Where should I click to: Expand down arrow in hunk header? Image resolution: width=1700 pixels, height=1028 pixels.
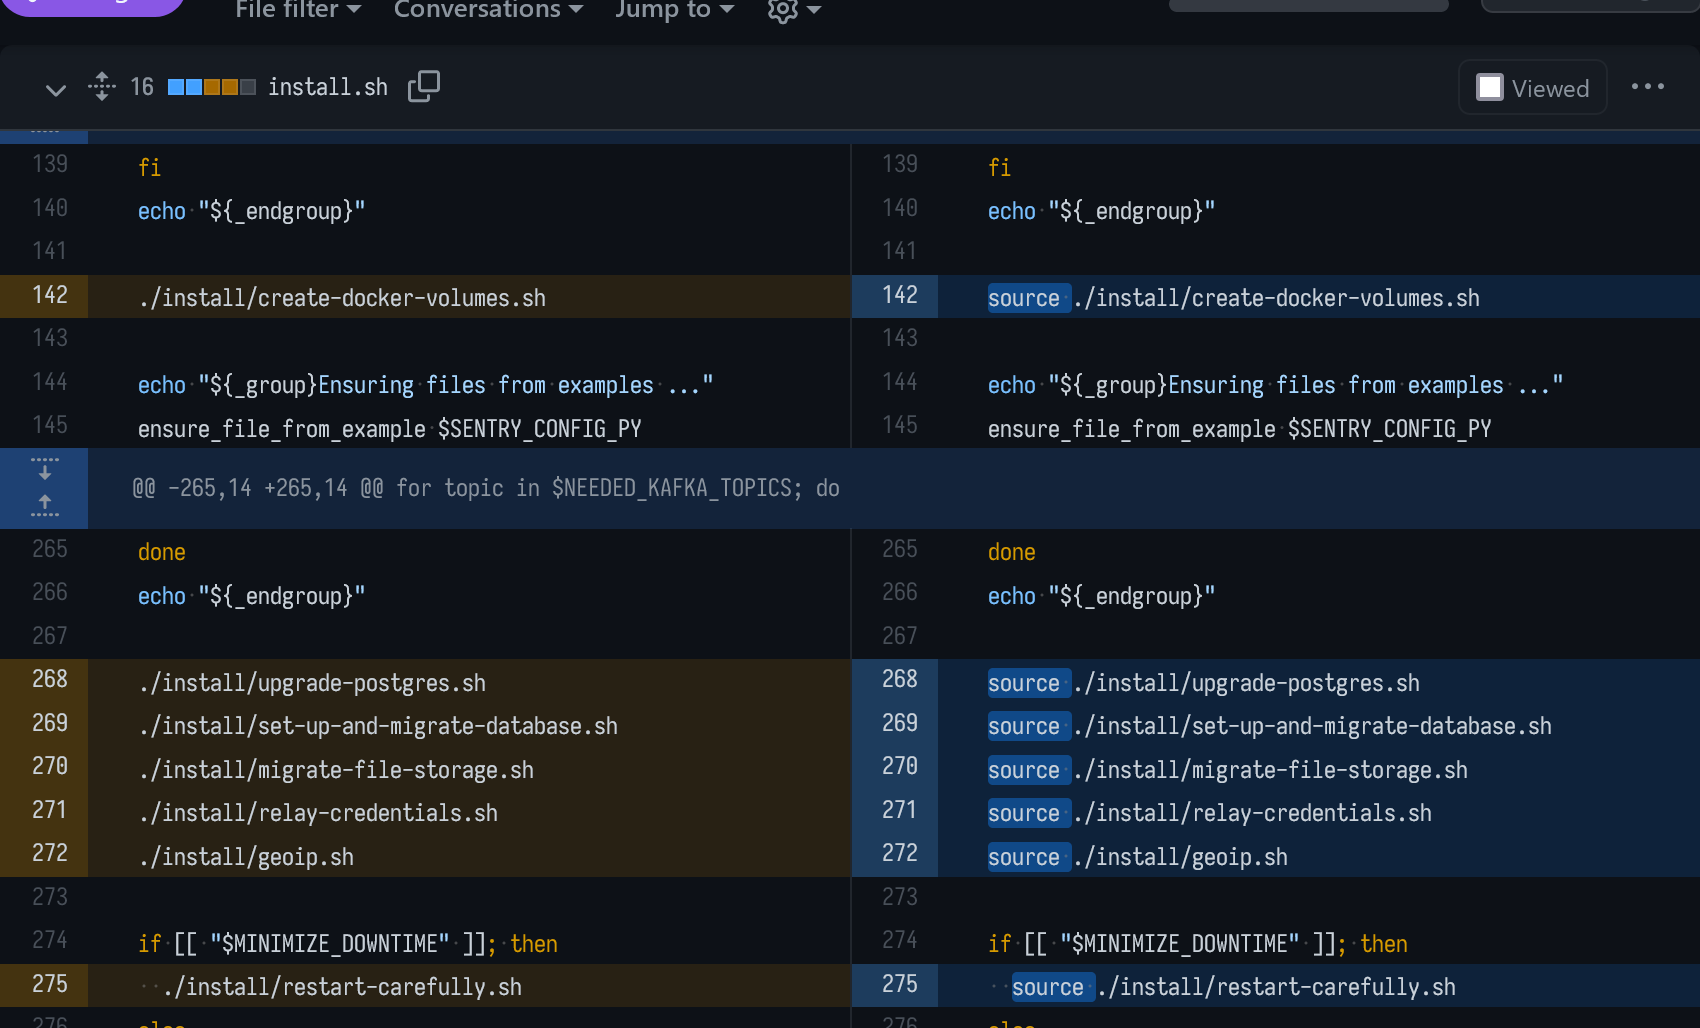click(x=45, y=468)
